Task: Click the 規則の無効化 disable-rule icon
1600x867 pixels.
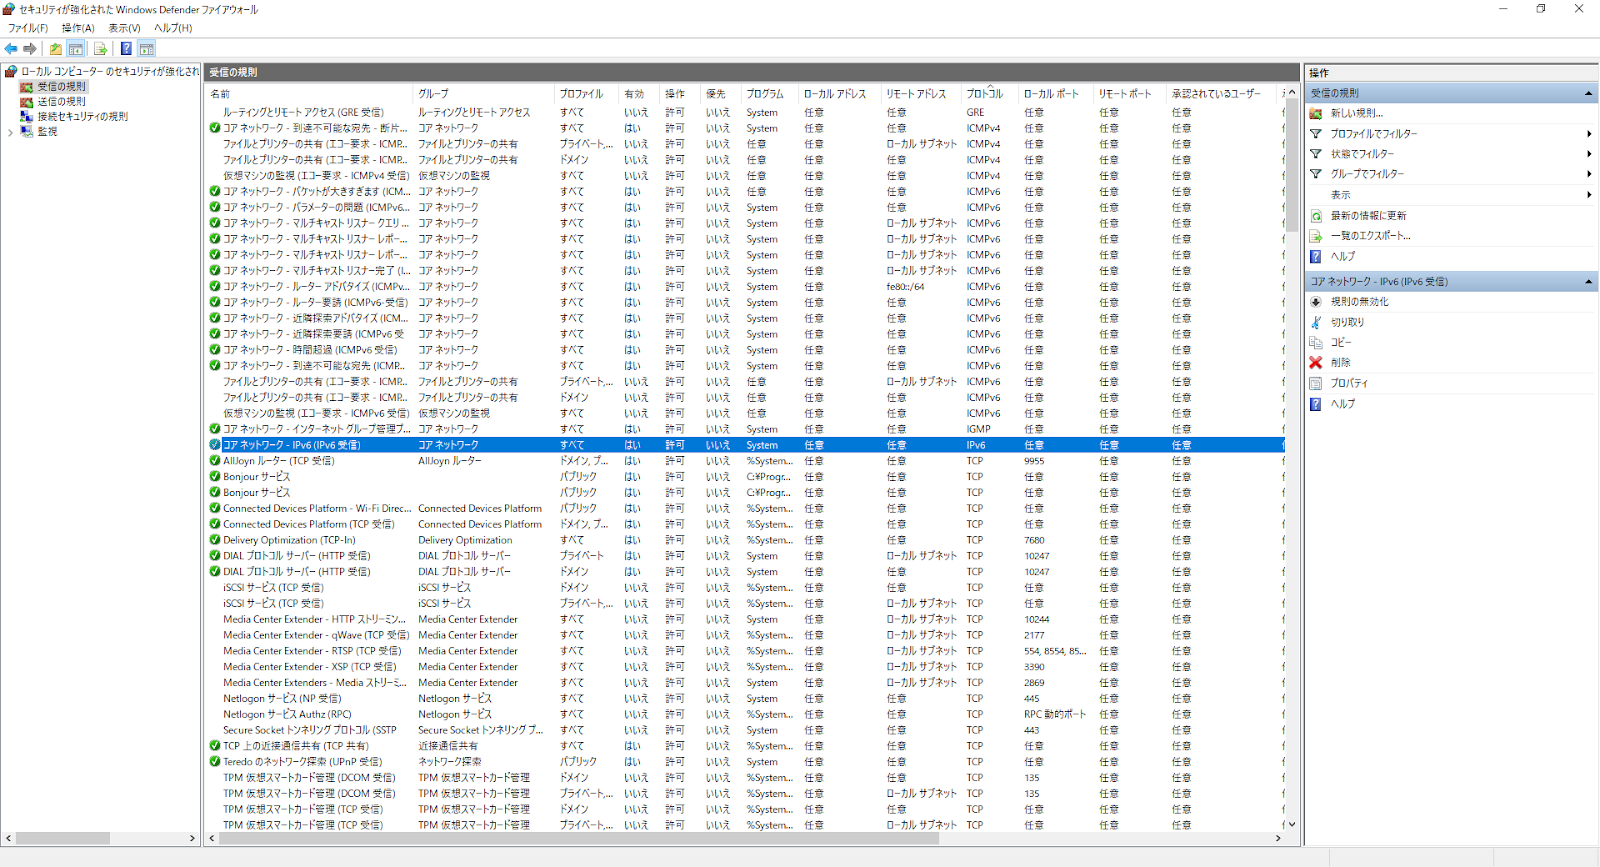Action: pos(1316,301)
